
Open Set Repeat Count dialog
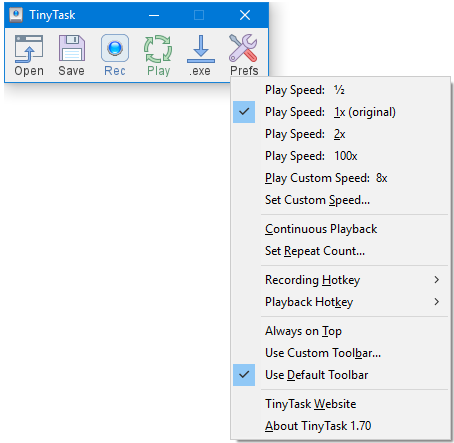[x=340, y=251]
